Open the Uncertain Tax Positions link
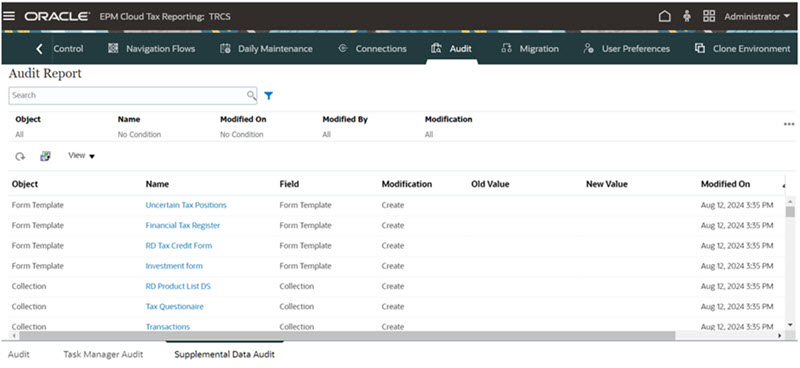Image resolution: width=800 pixels, height=368 pixels. pos(186,205)
